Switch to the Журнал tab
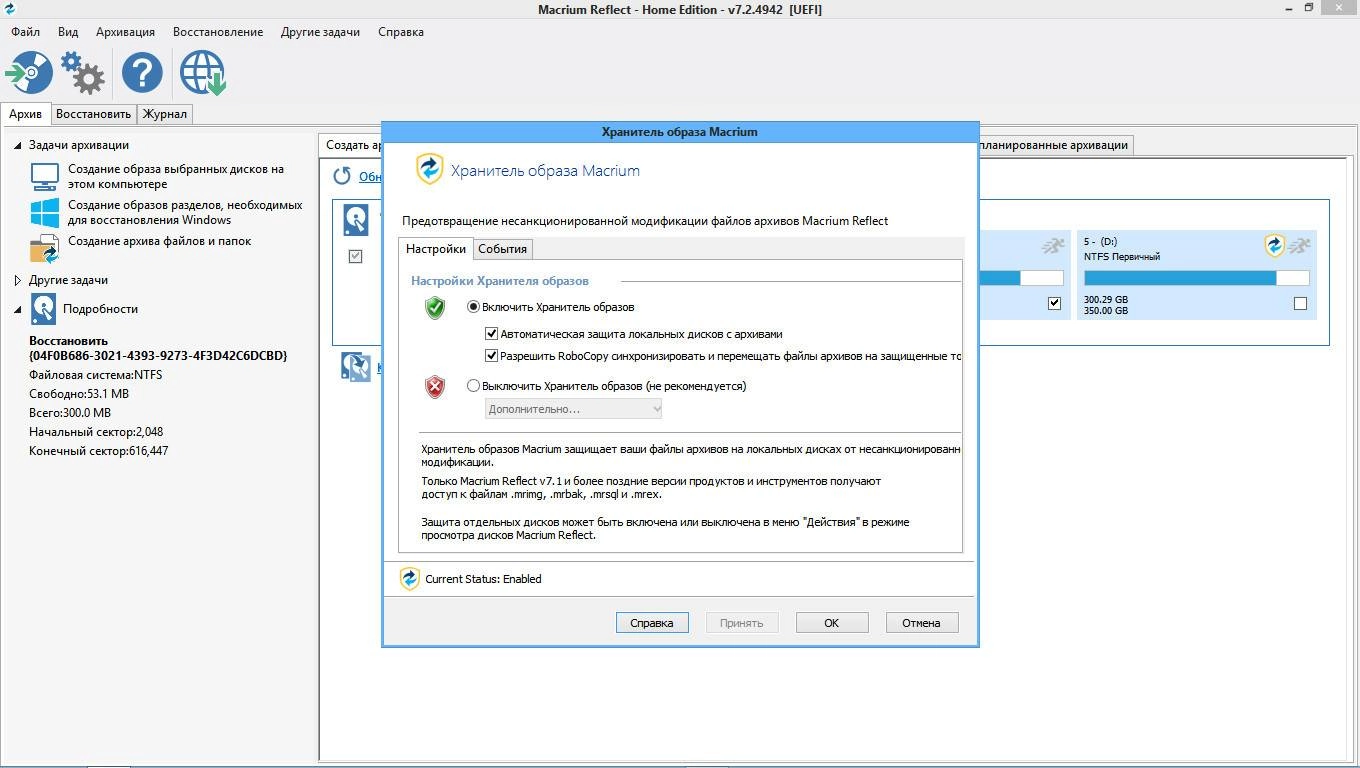The image size is (1360, 768). (165, 114)
